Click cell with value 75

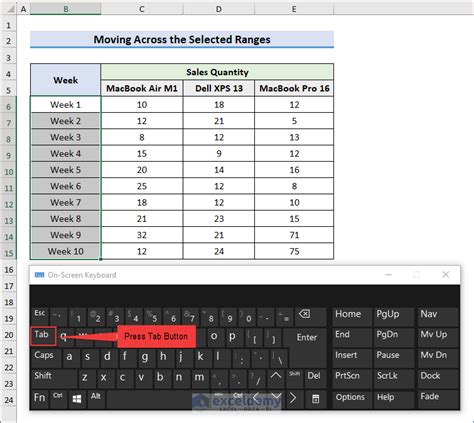pyautogui.click(x=294, y=251)
